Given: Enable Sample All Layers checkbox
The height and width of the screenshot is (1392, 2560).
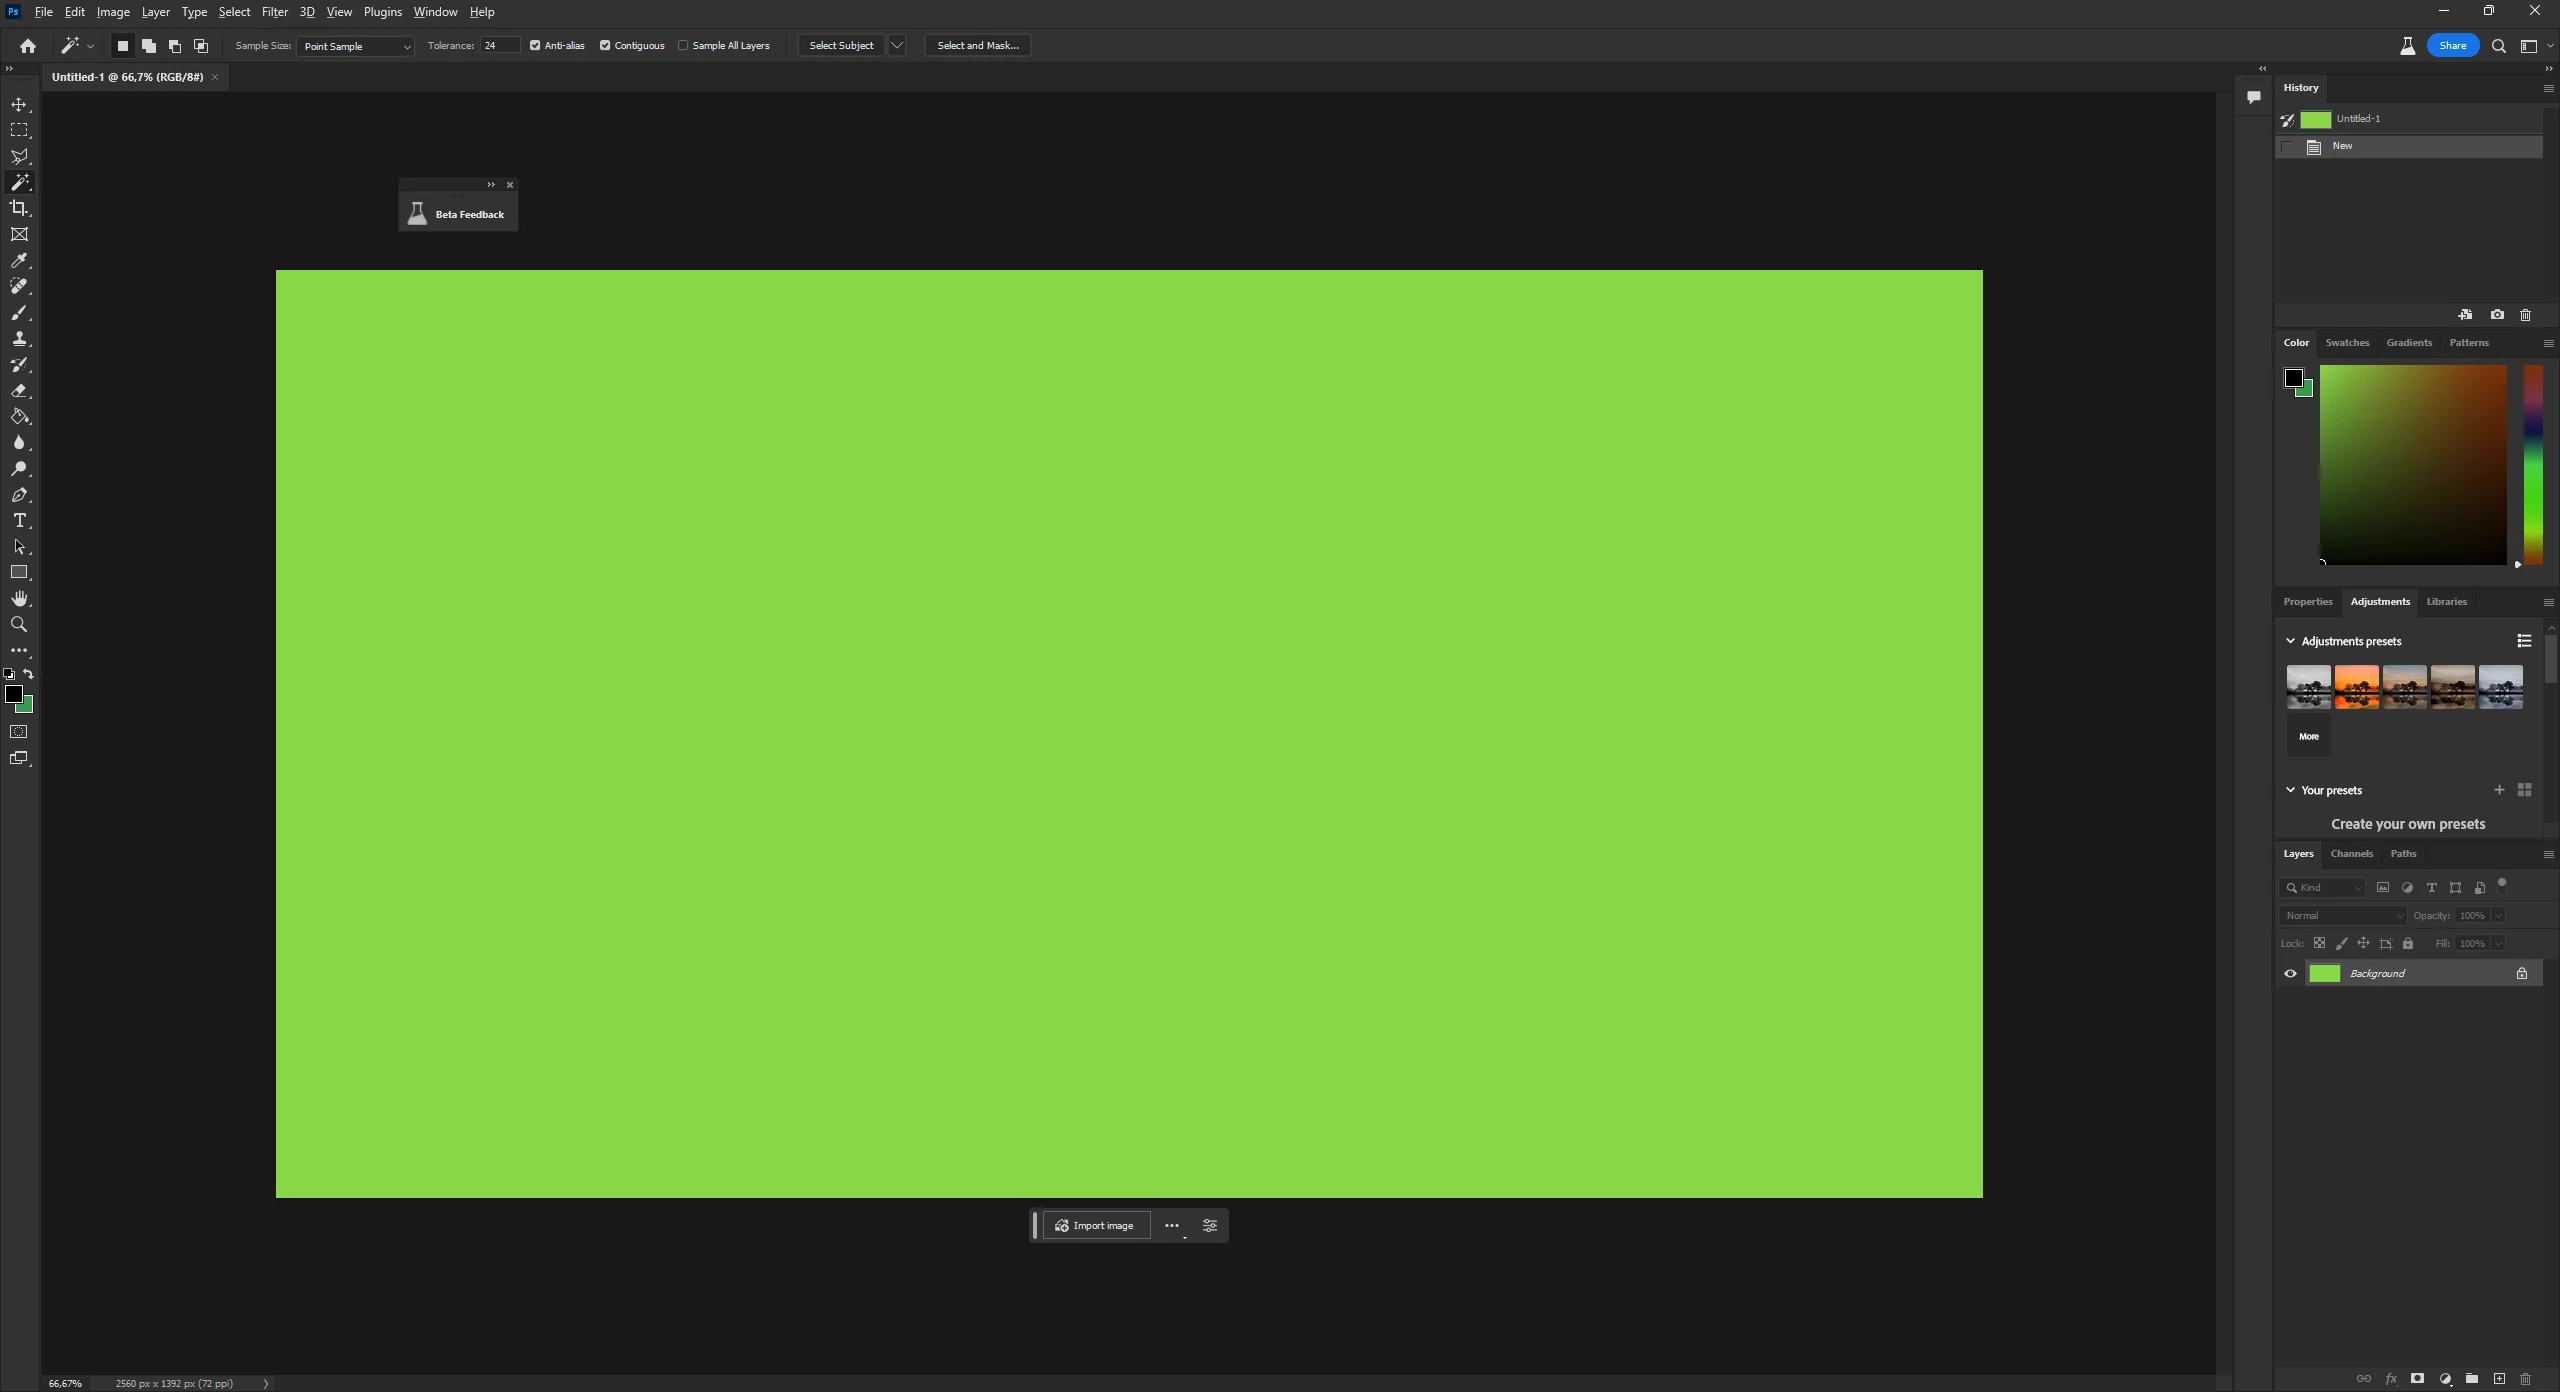Looking at the screenshot, I should pos(683,46).
